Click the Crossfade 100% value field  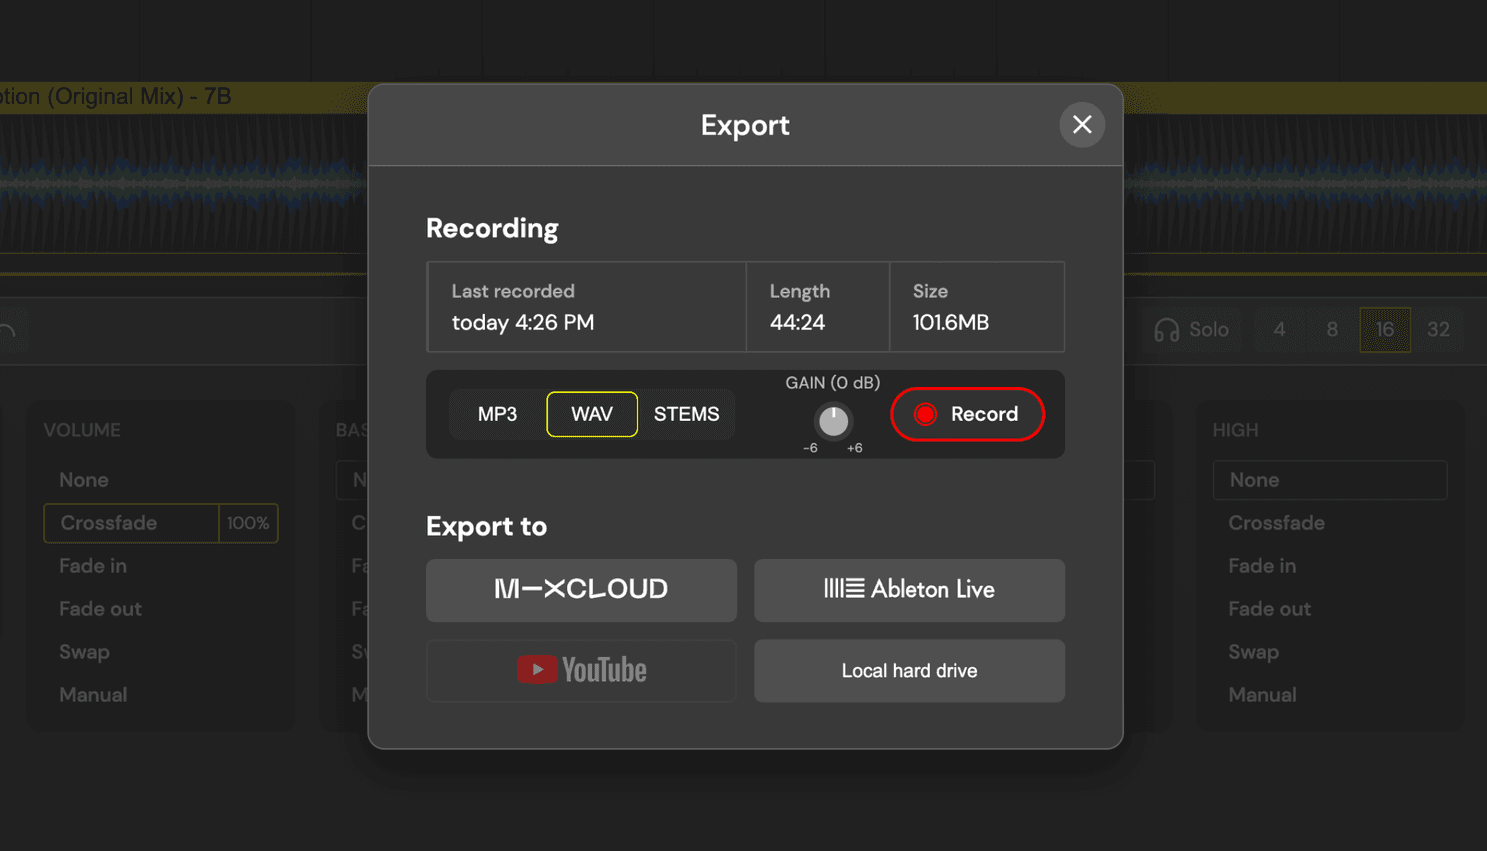click(247, 523)
